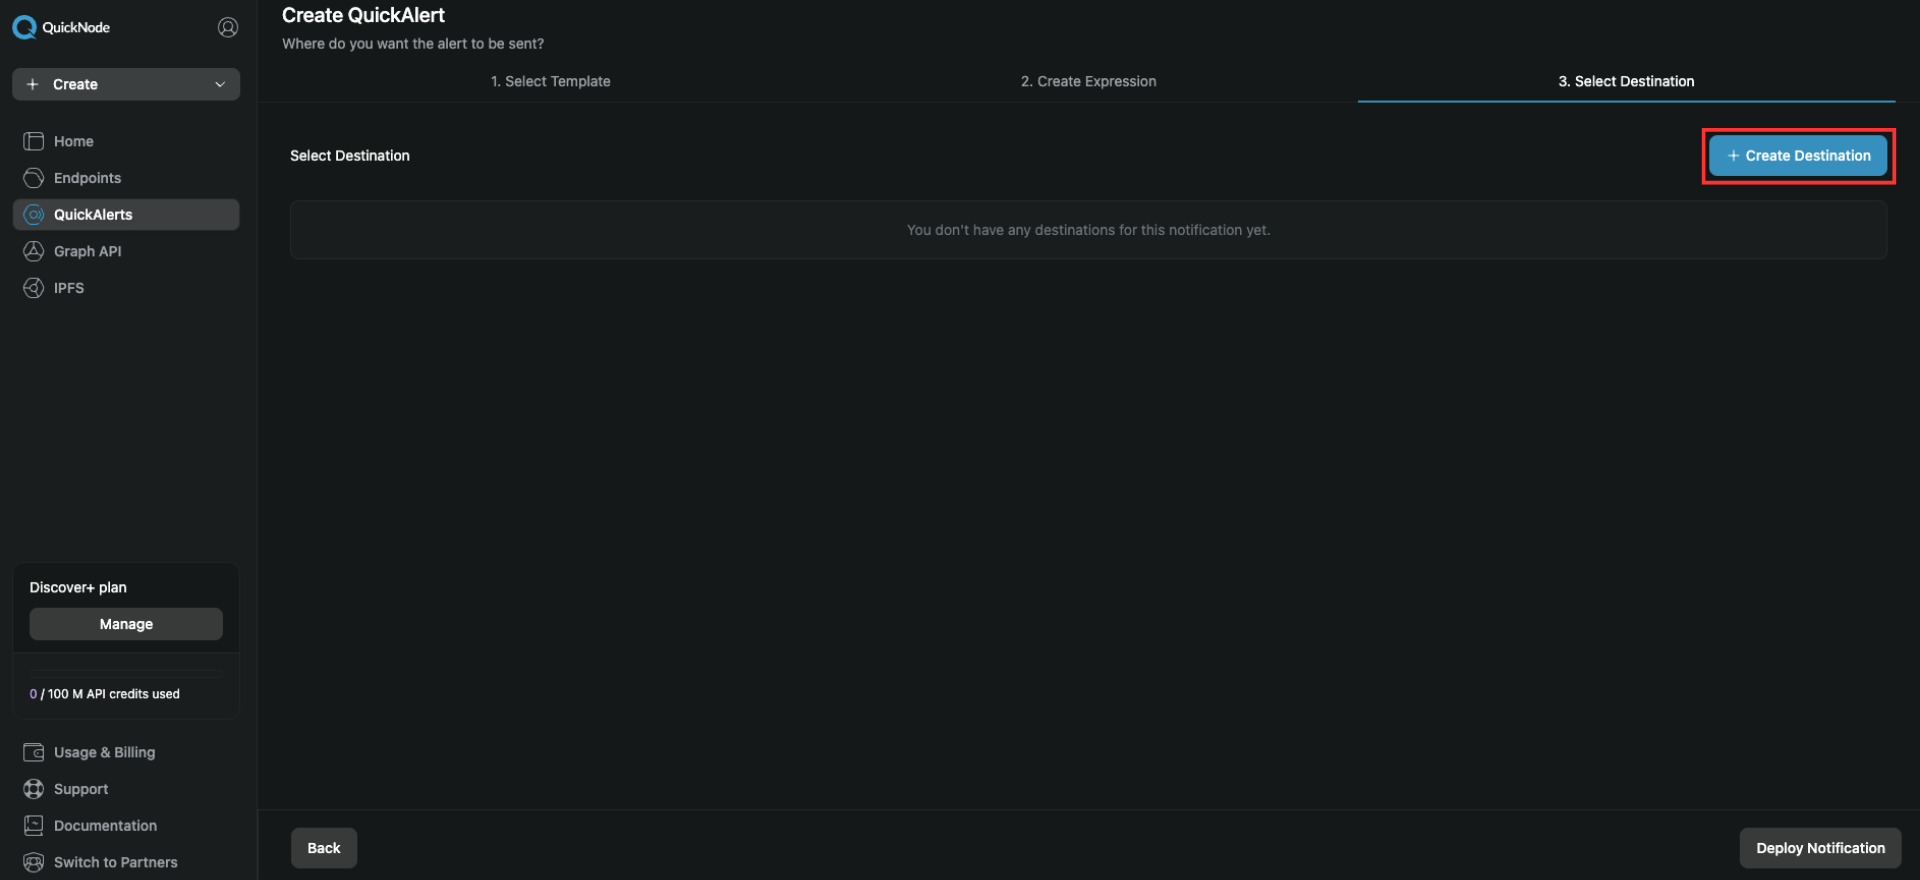Screen dimensions: 1920x880
Task: Click the Graph API sidebar icon
Action: point(34,251)
